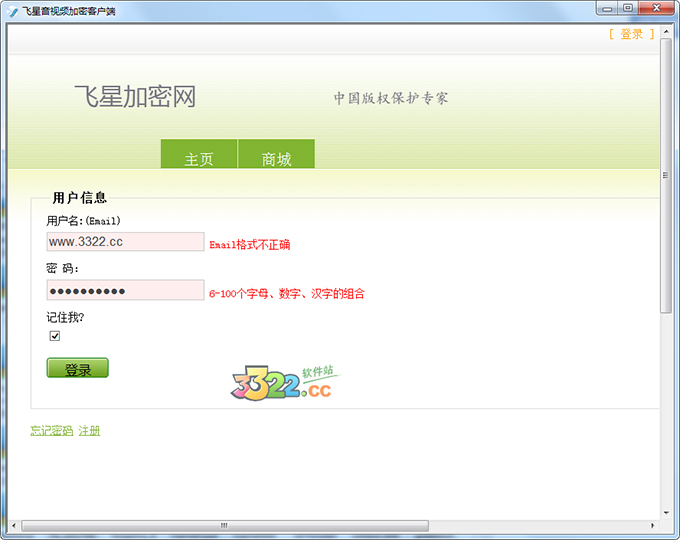Open the 忘记密码 link
Viewport: 680px width, 540px height.
pos(52,431)
